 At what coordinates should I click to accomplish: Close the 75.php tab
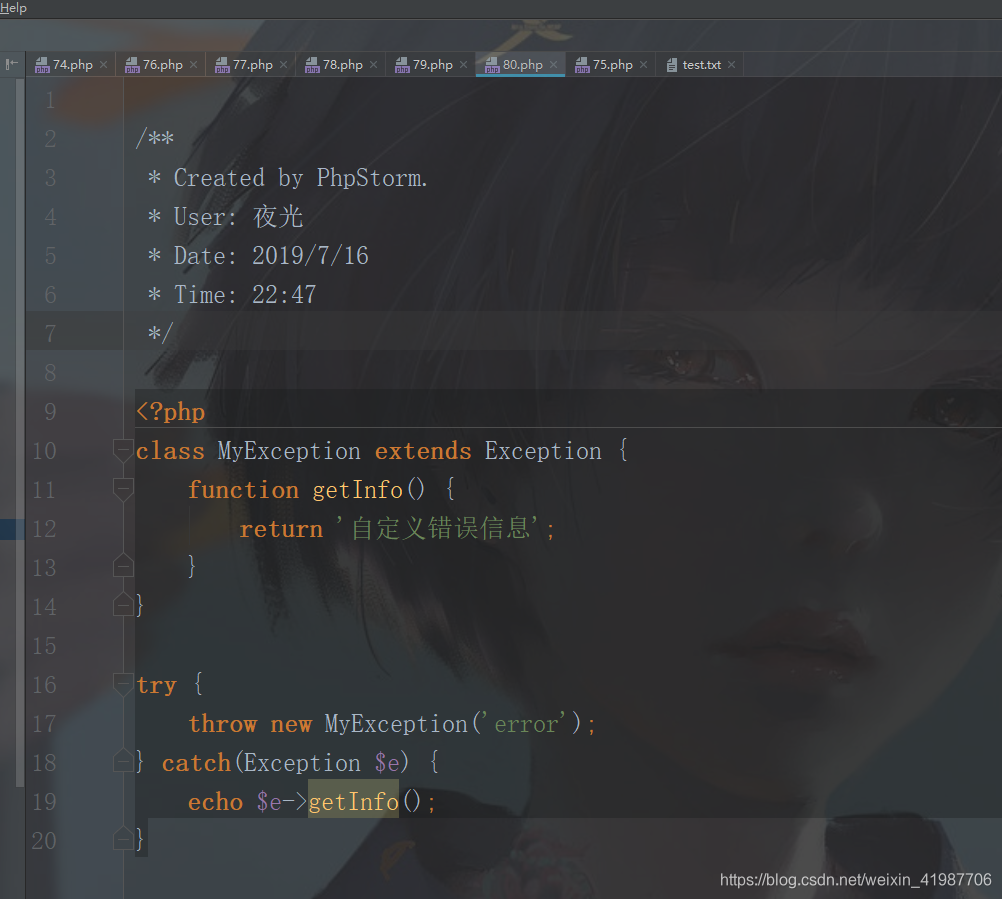pyautogui.click(x=644, y=65)
